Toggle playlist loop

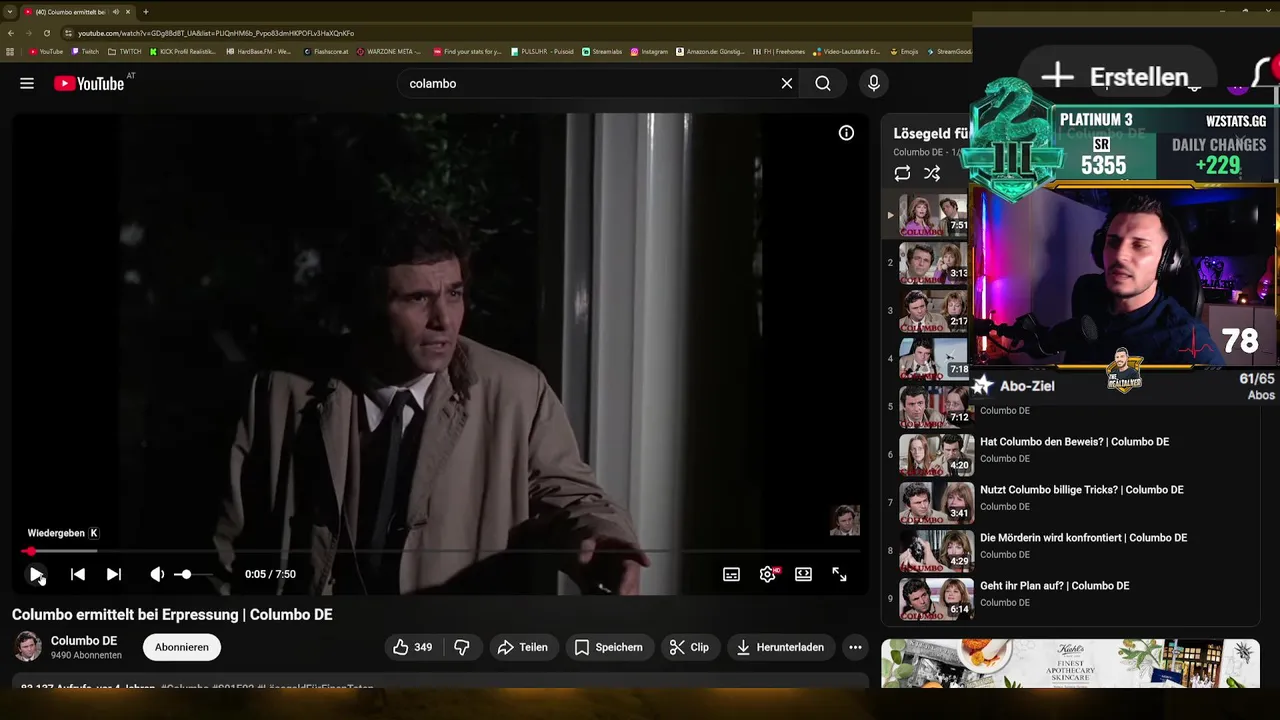click(902, 173)
